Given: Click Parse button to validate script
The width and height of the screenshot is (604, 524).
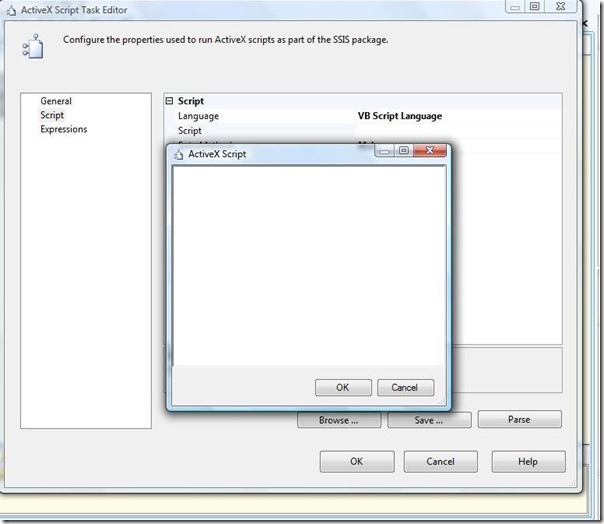Looking at the screenshot, I should pyautogui.click(x=520, y=419).
